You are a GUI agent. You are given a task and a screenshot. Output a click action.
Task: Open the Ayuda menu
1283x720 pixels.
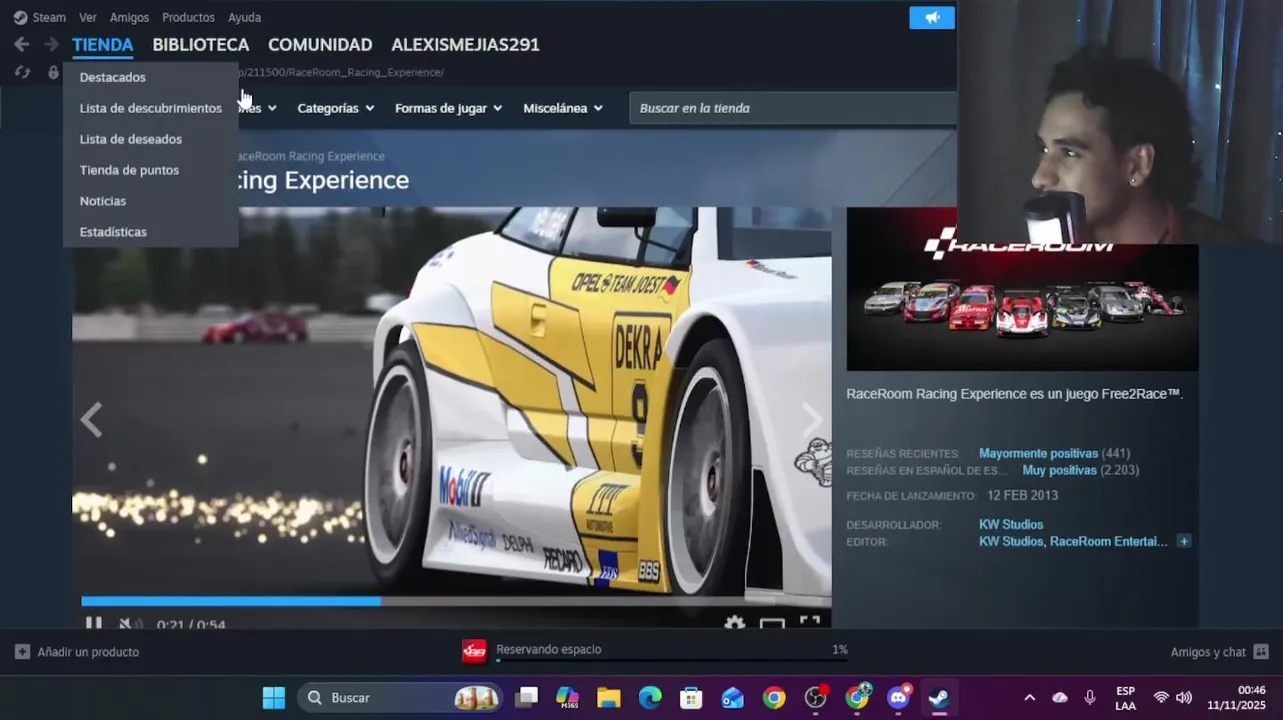(244, 17)
